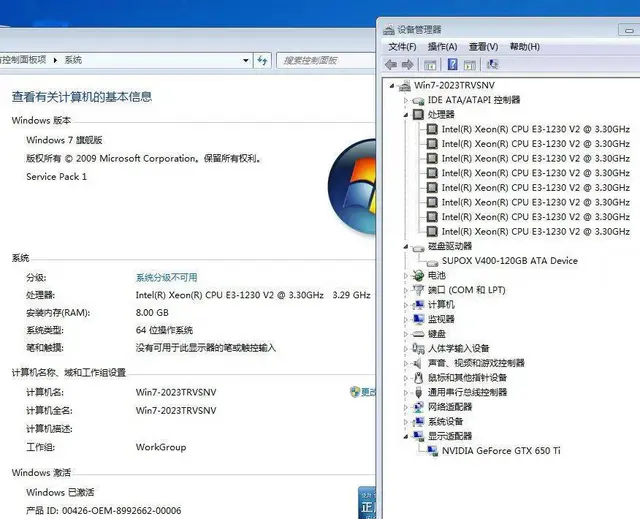Select the 系统设备 icon
The height and width of the screenshot is (519, 640).
[x=418, y=421]
